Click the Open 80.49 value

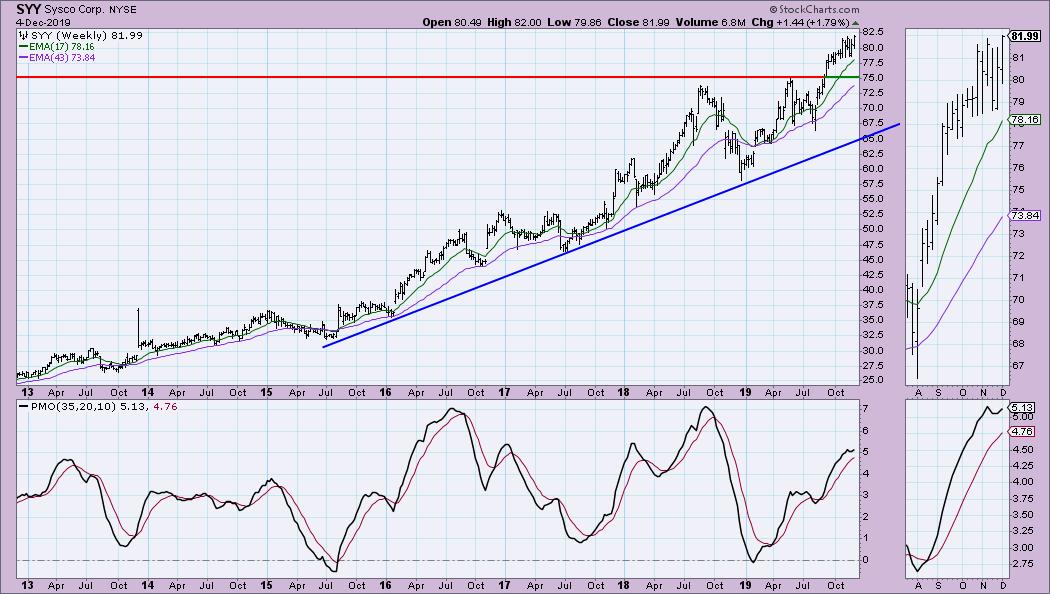coord(453,22)
